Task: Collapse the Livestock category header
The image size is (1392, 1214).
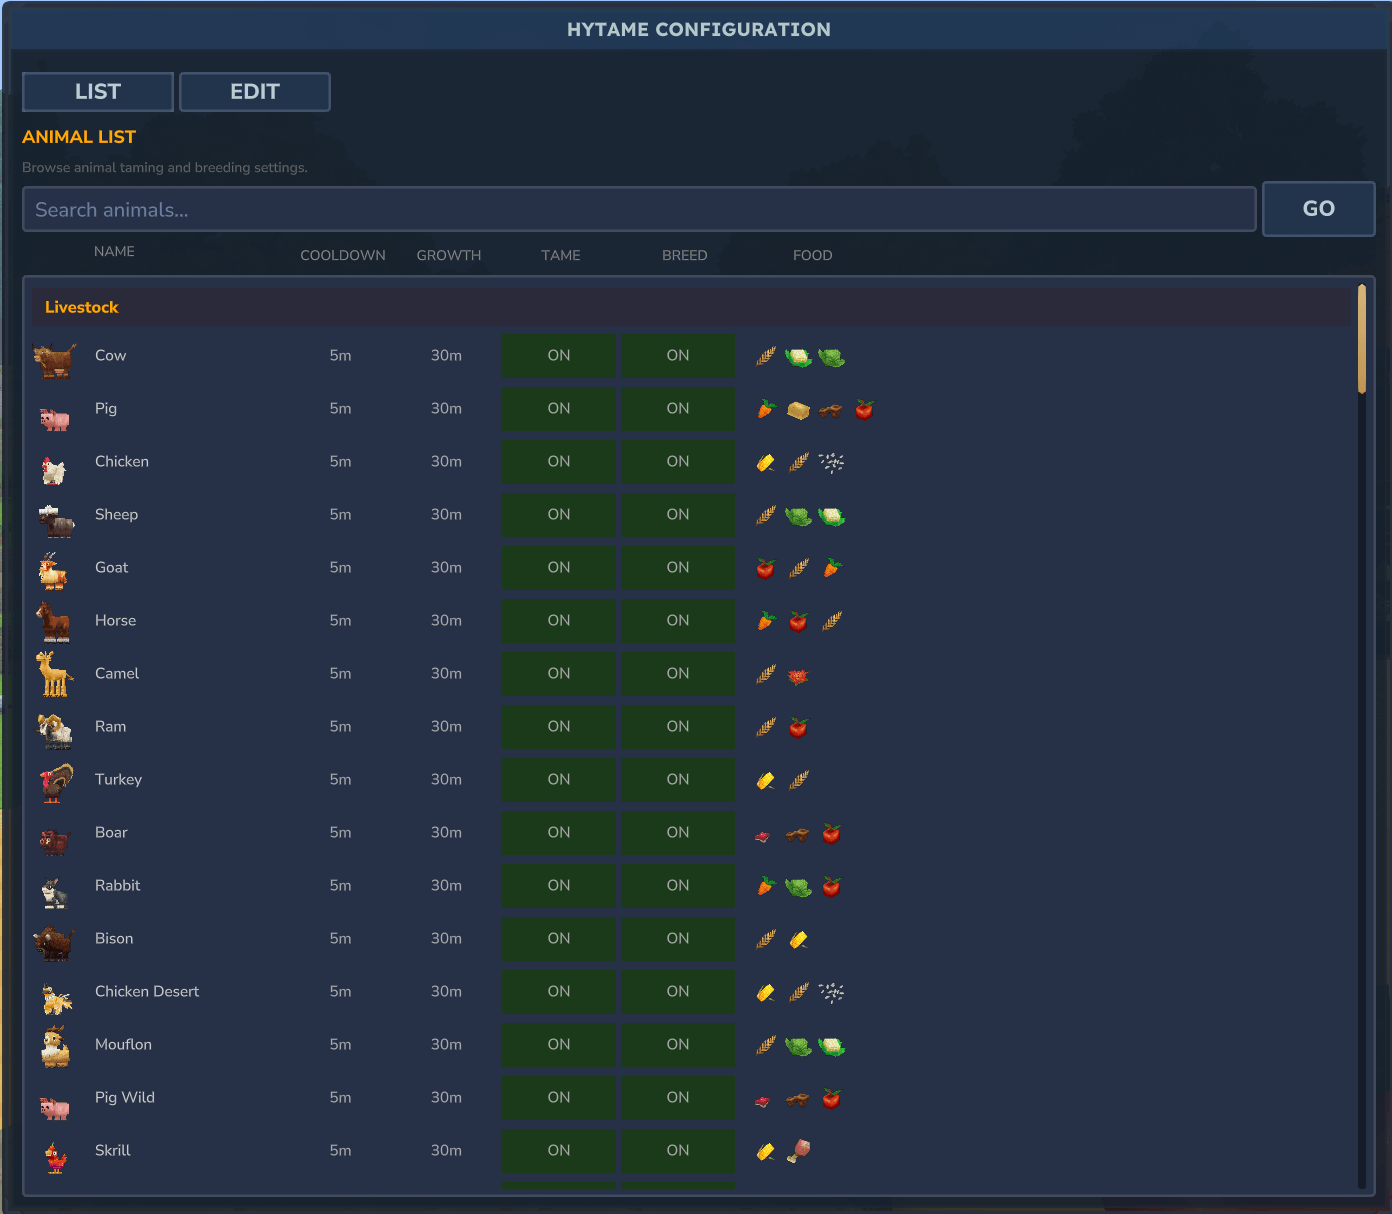Action: (690, 307)
